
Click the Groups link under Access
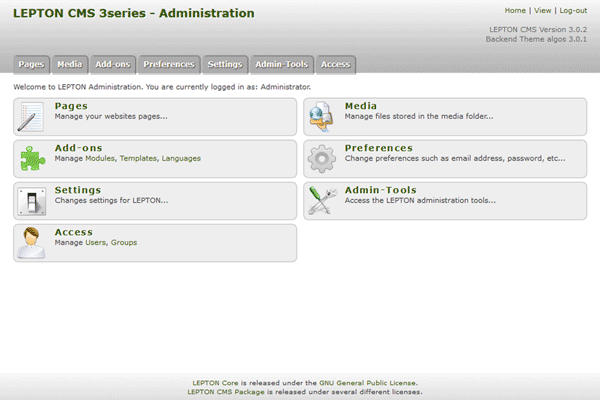pos(125,242)
